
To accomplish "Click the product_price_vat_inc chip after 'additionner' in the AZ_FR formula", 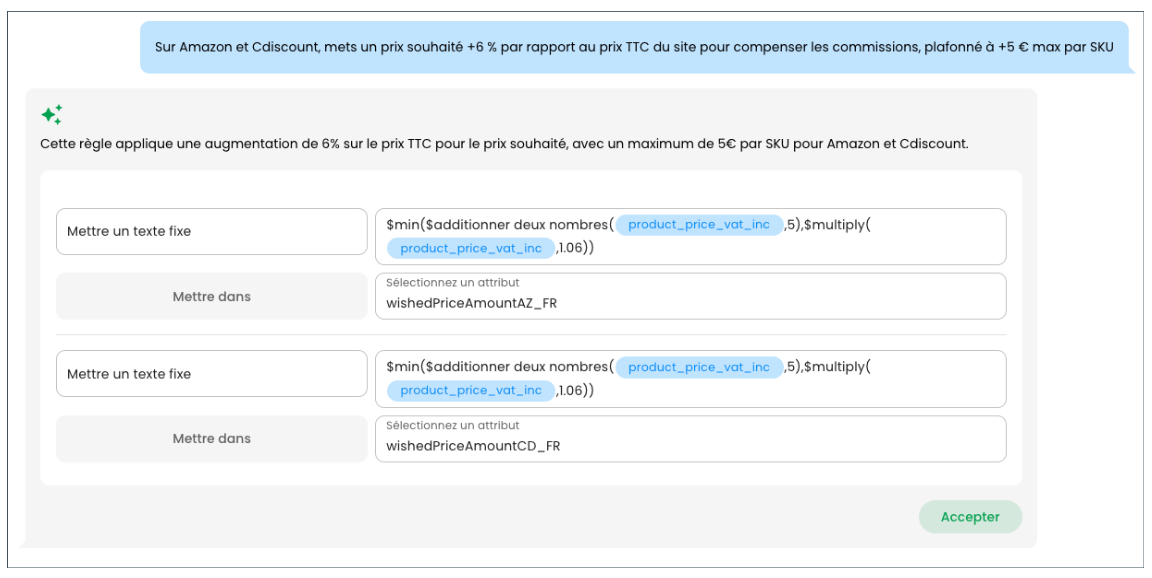I will tap(699, 225).
